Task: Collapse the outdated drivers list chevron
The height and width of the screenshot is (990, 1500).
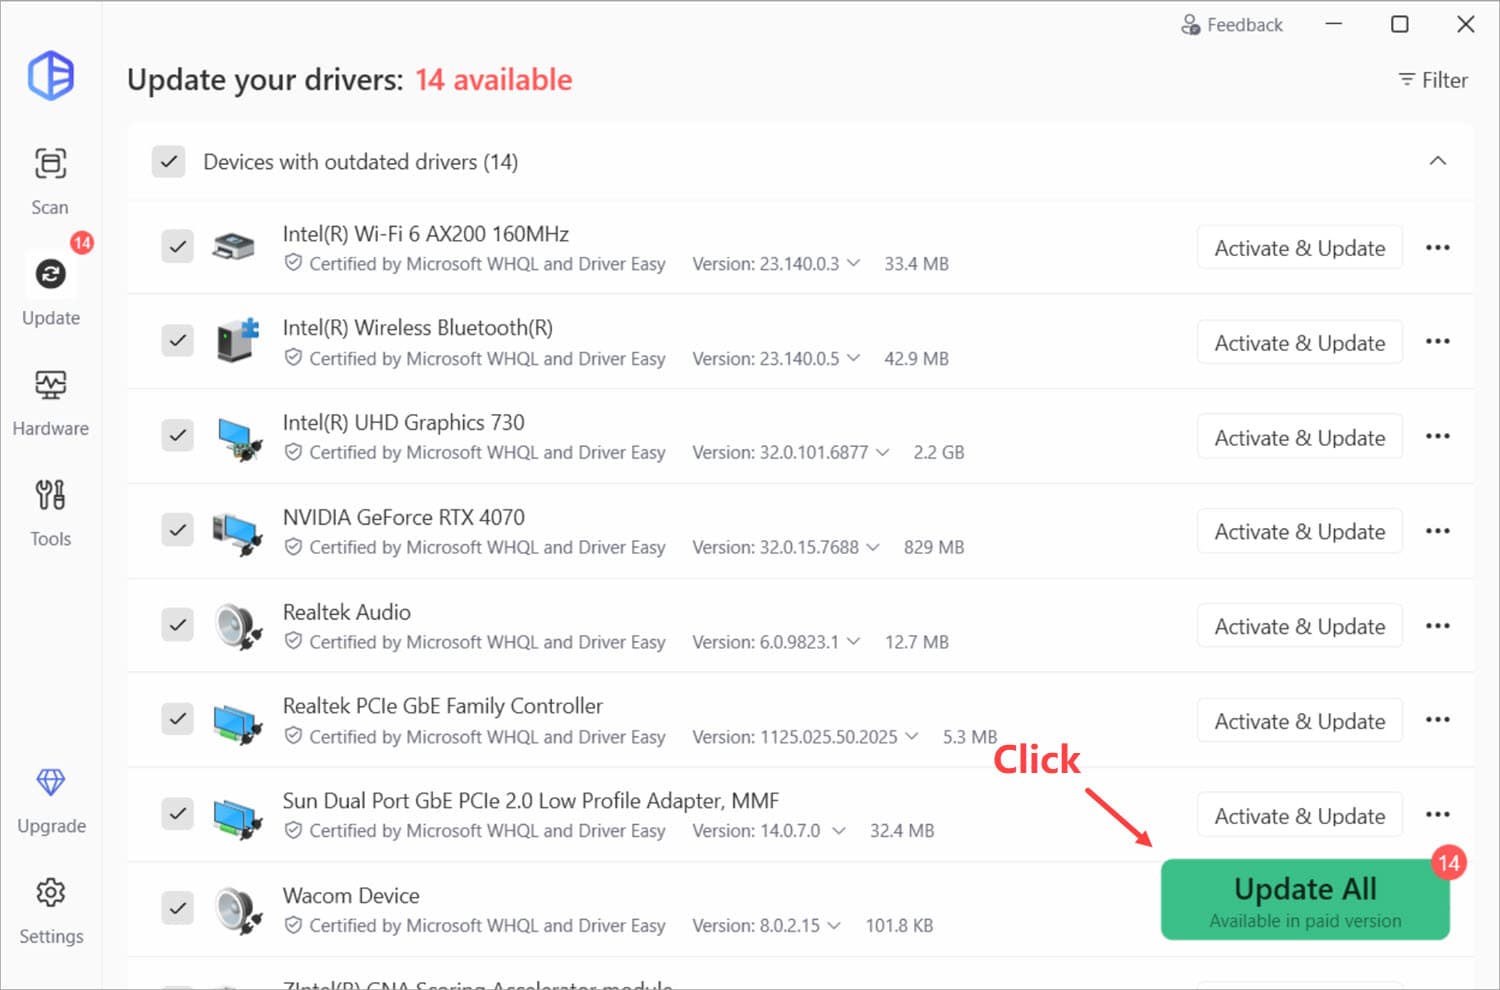Action: tap(1437, 161)
